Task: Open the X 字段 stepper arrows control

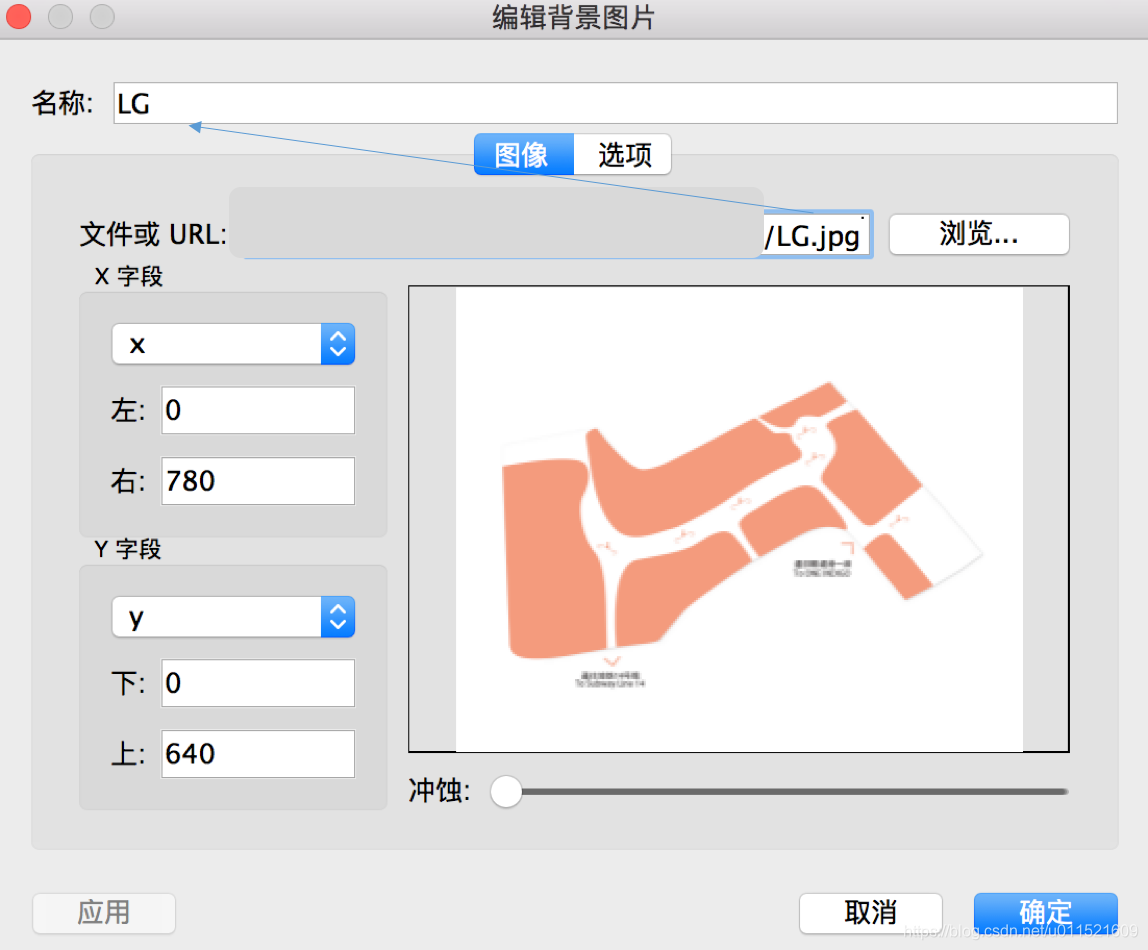Action: [x=337, y=343]
